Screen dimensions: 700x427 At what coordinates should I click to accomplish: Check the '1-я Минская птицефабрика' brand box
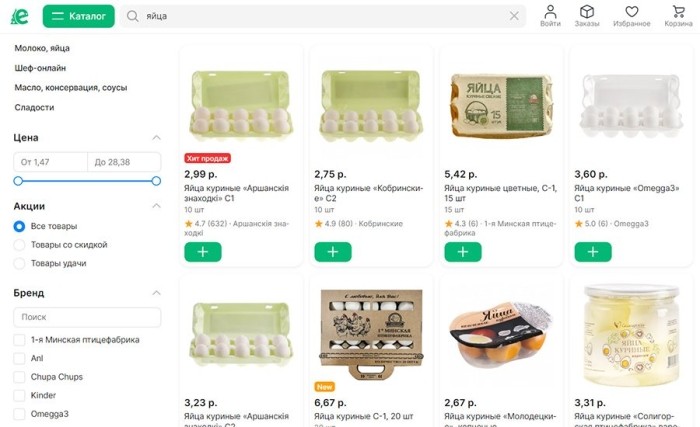point(19,340)
